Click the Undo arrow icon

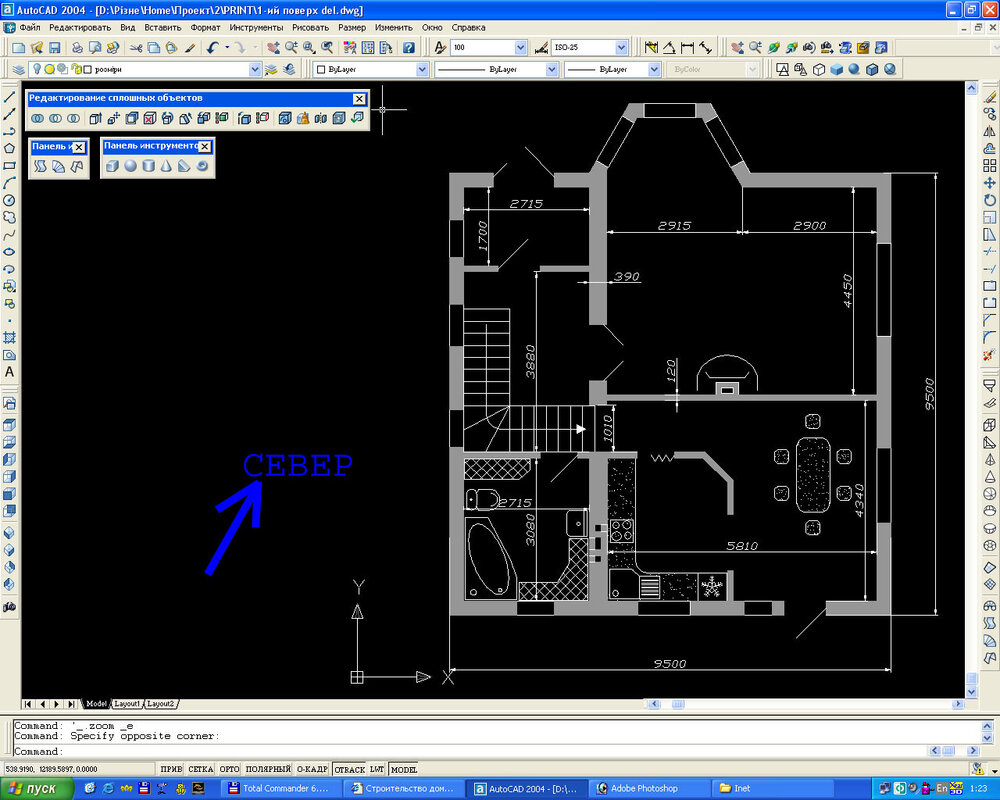click(x=213, y=48)
